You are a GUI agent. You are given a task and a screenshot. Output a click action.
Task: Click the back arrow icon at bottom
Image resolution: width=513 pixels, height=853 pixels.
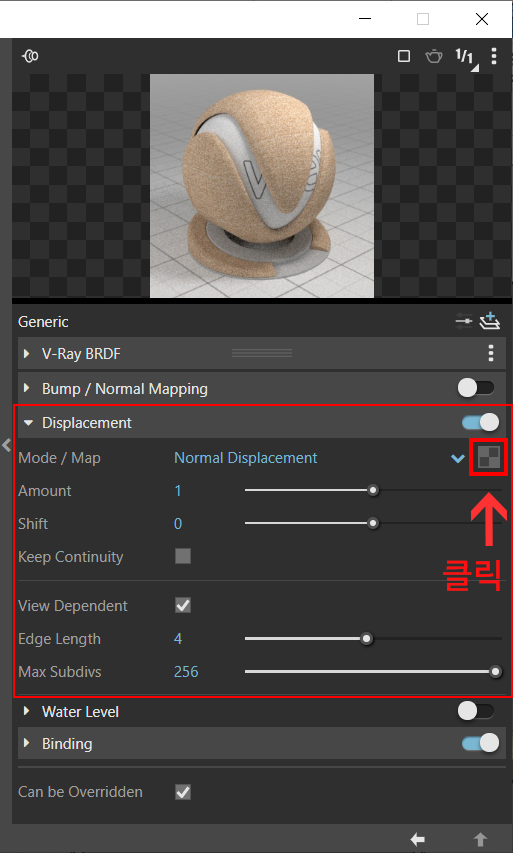coord(417,839)
